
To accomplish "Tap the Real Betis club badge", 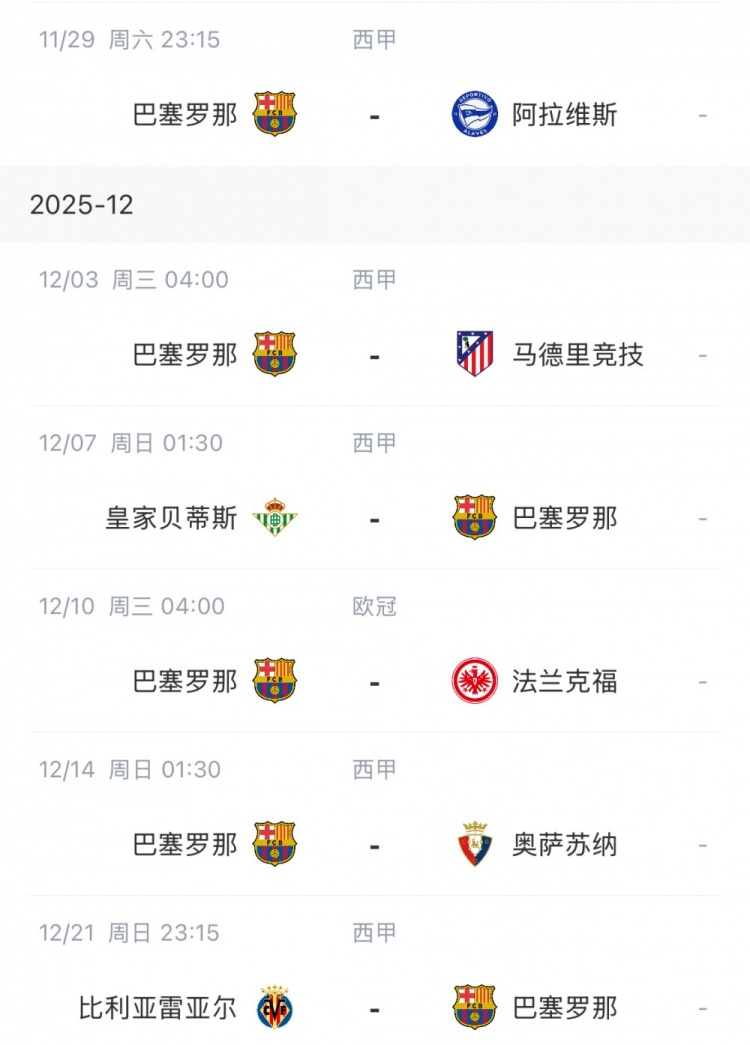I will click(275, 517).
